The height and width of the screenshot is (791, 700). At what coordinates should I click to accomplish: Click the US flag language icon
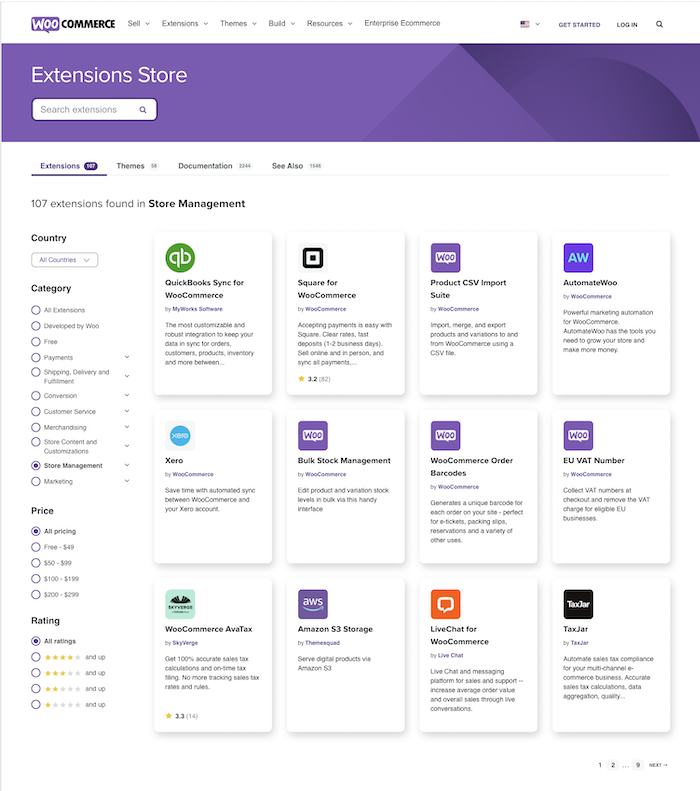pos(524,24)
